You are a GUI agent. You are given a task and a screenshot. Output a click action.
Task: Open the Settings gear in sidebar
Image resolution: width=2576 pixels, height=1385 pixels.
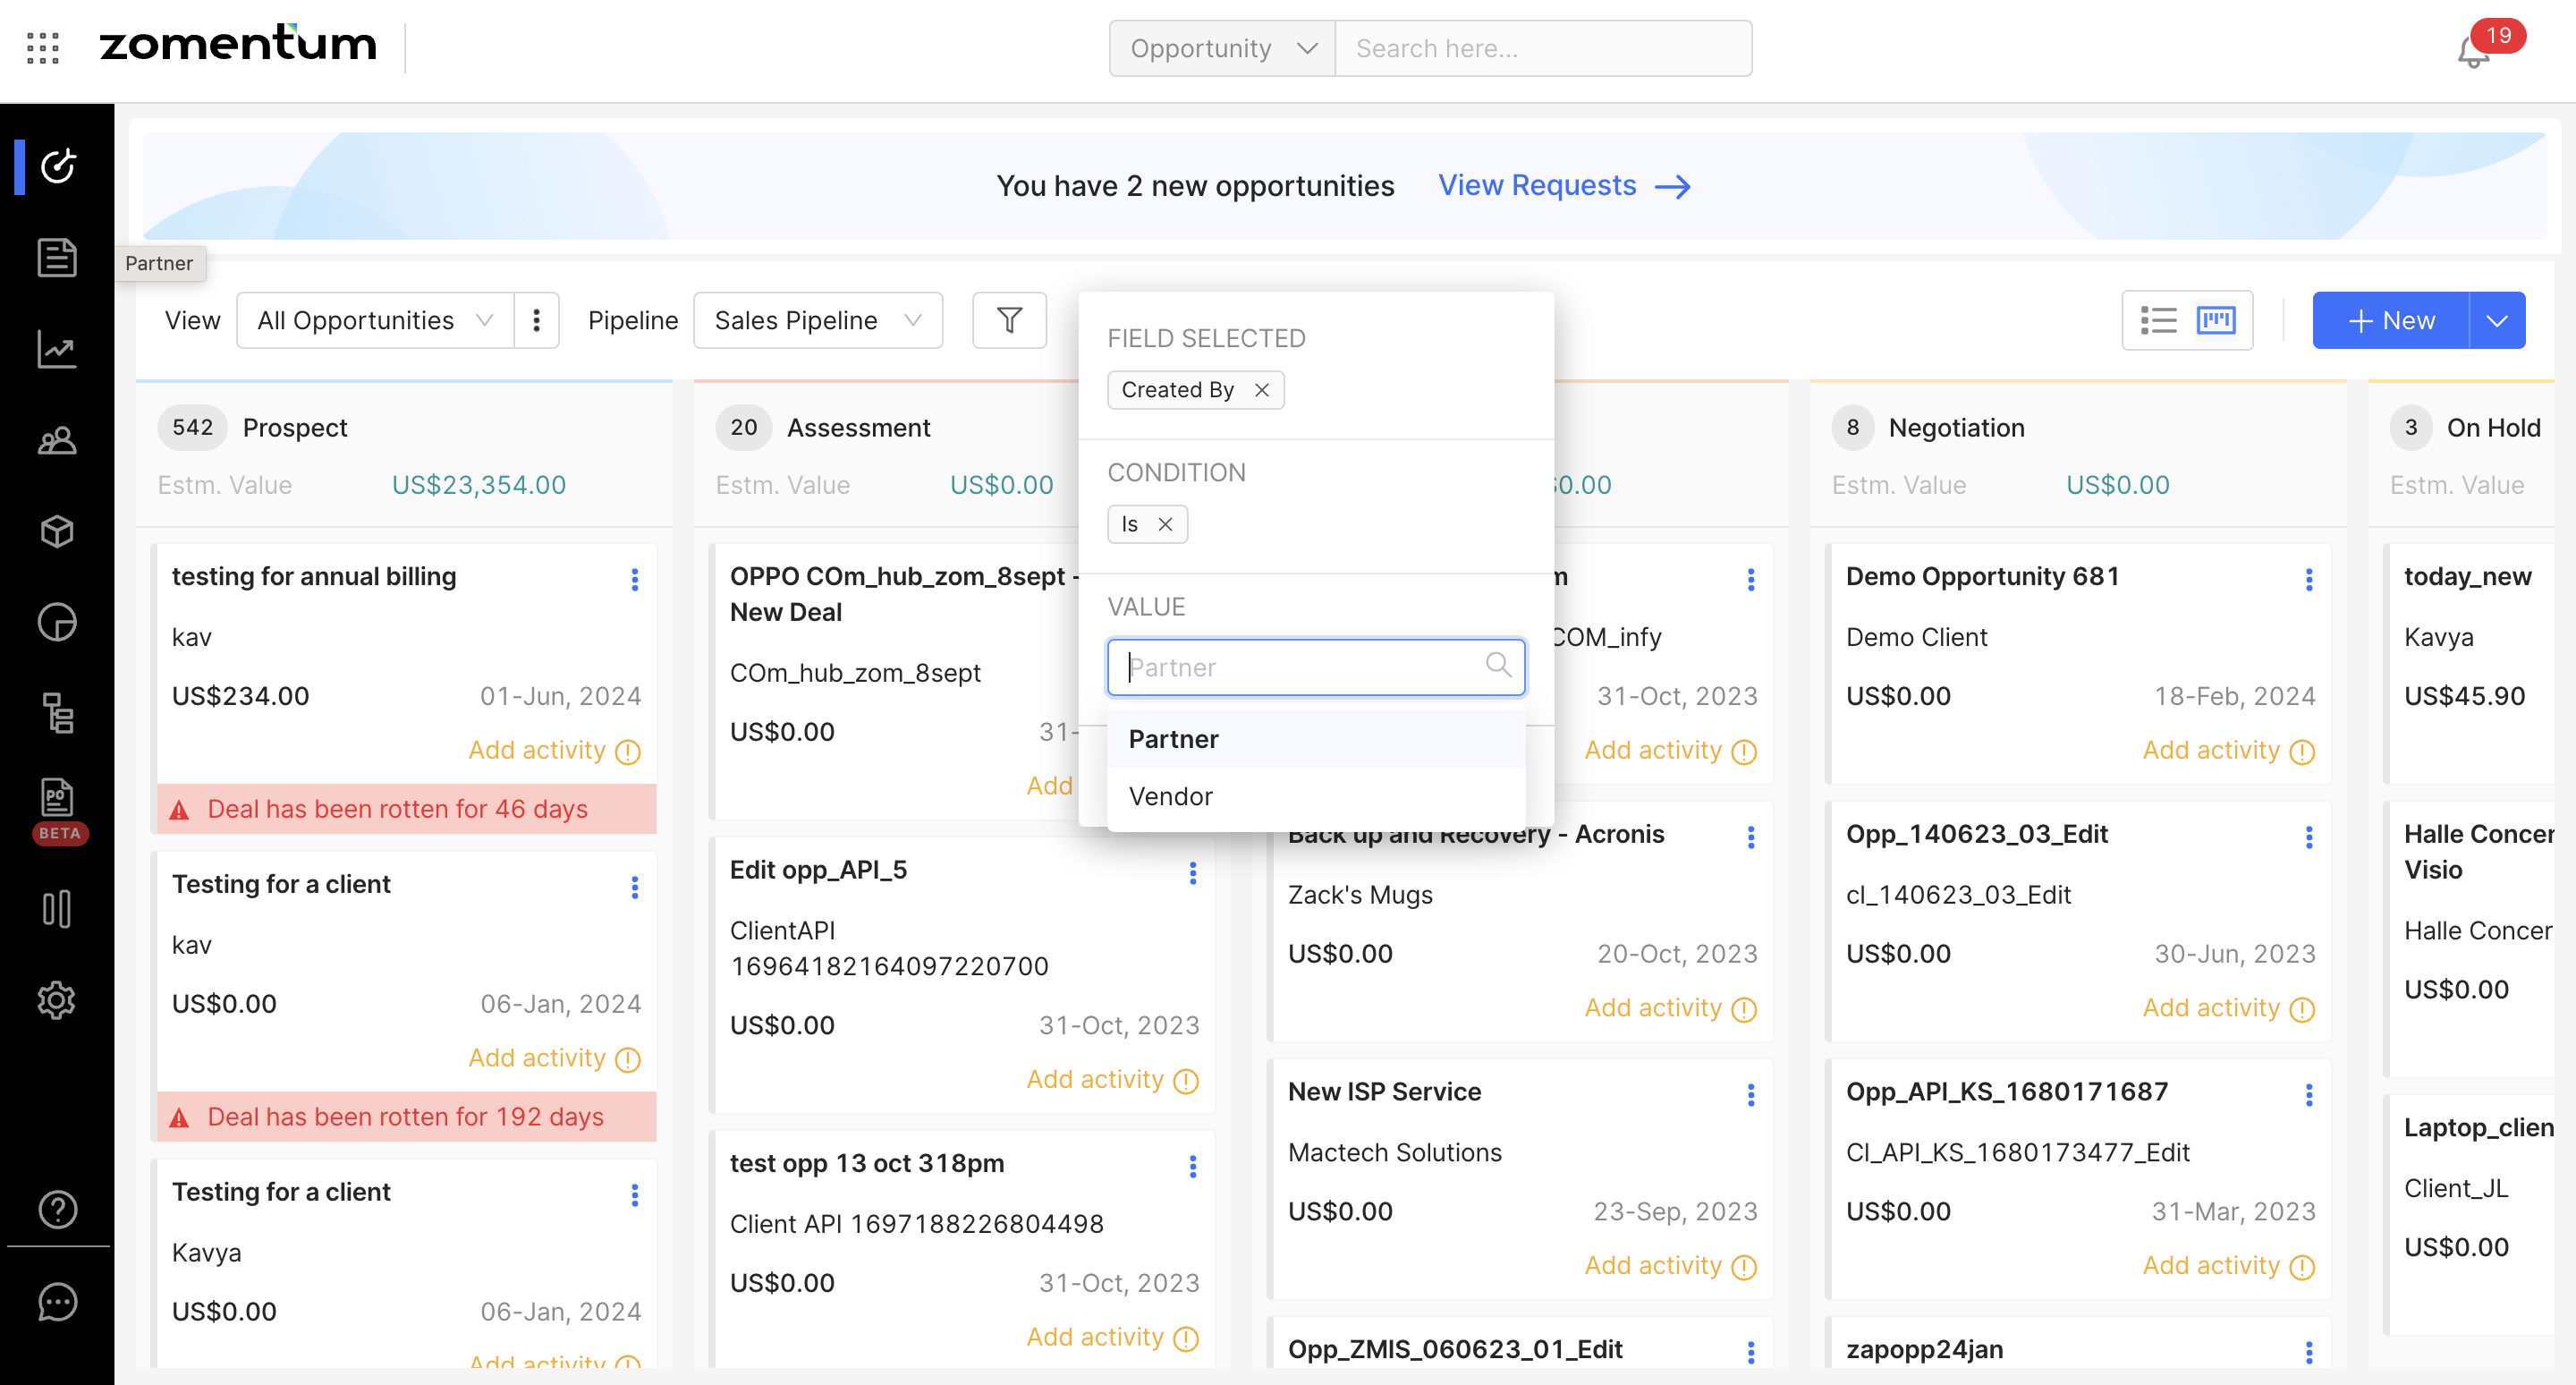point(57,999)
